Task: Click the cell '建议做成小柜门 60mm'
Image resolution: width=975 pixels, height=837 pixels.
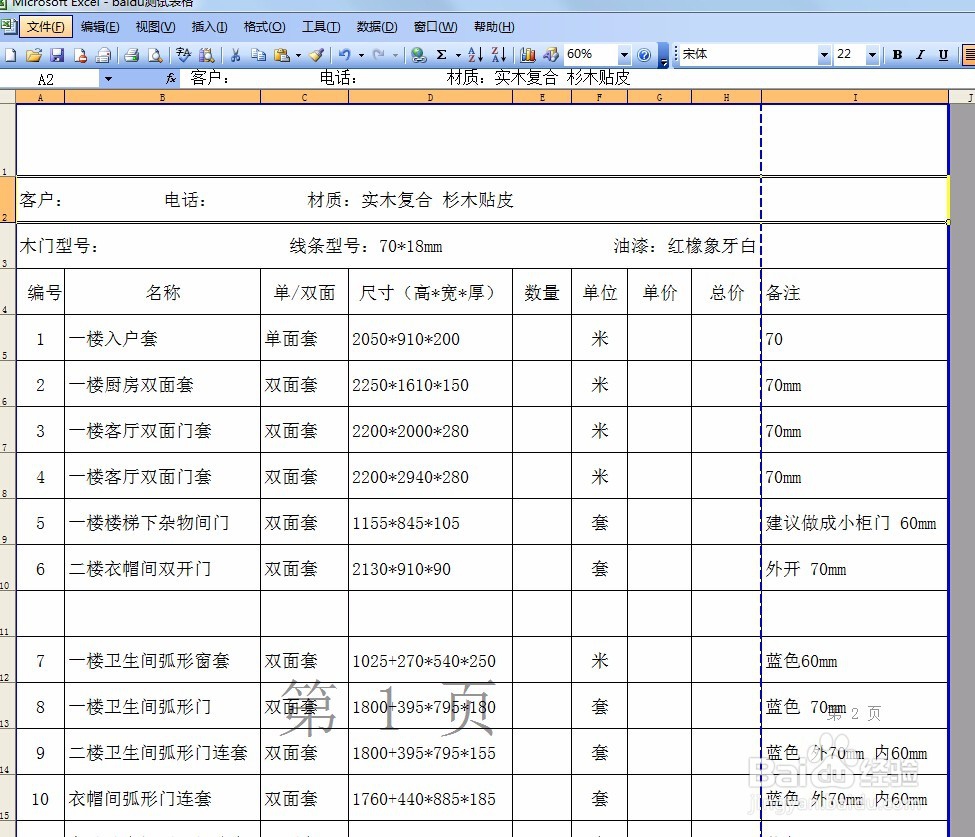Action: pos(854,522)
